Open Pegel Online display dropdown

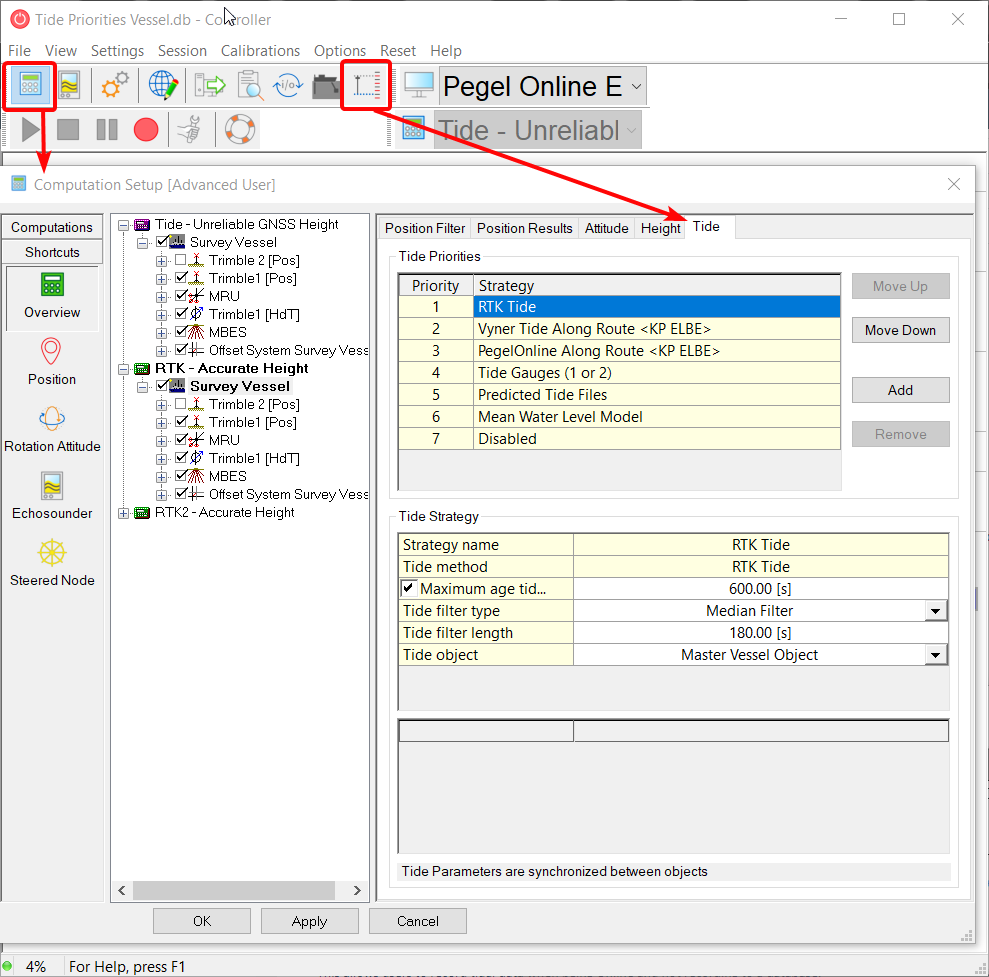click(636, 87)
